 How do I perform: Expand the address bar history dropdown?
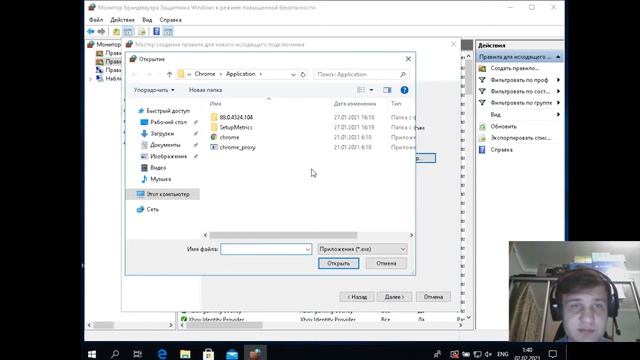click(293, 74)
